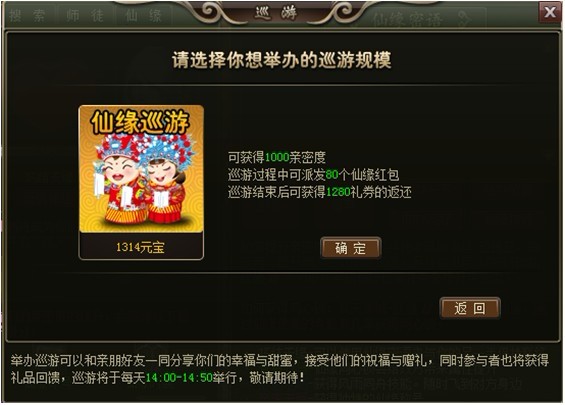Open the faded 仙缘密语 option

click(x=407, y=19)
